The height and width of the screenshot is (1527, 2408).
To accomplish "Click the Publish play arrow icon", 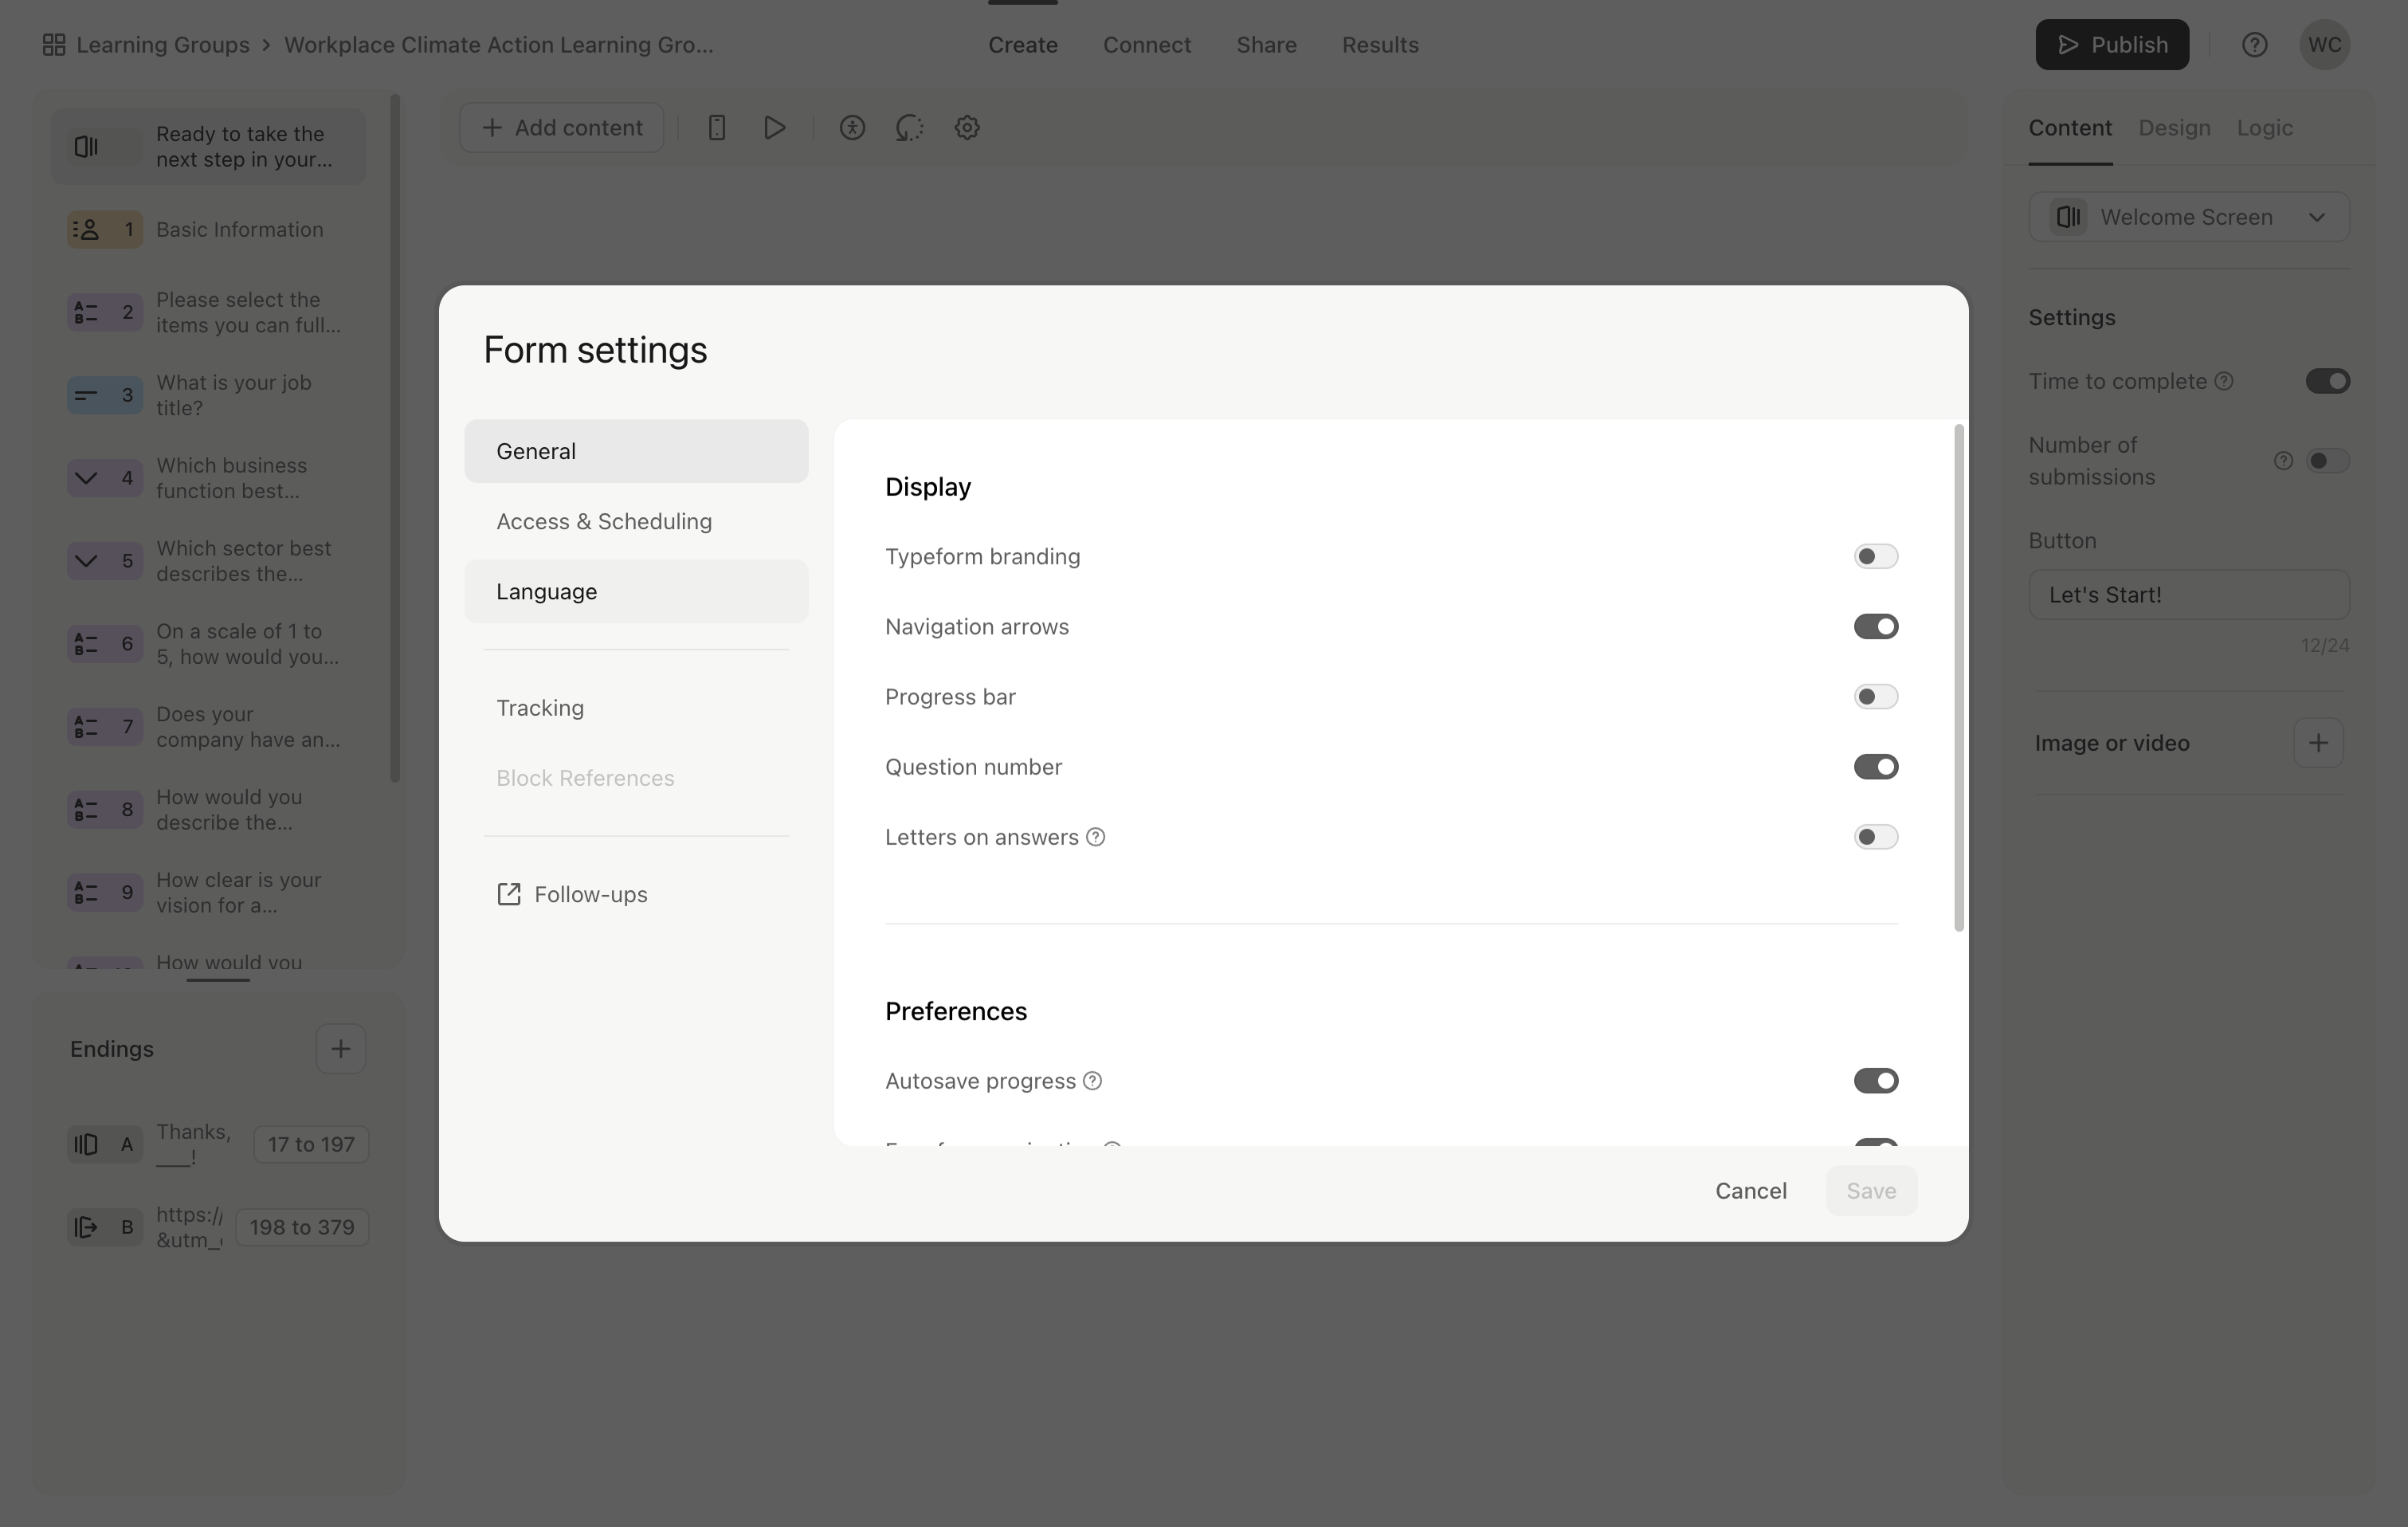I will (x=2068, y=45).
